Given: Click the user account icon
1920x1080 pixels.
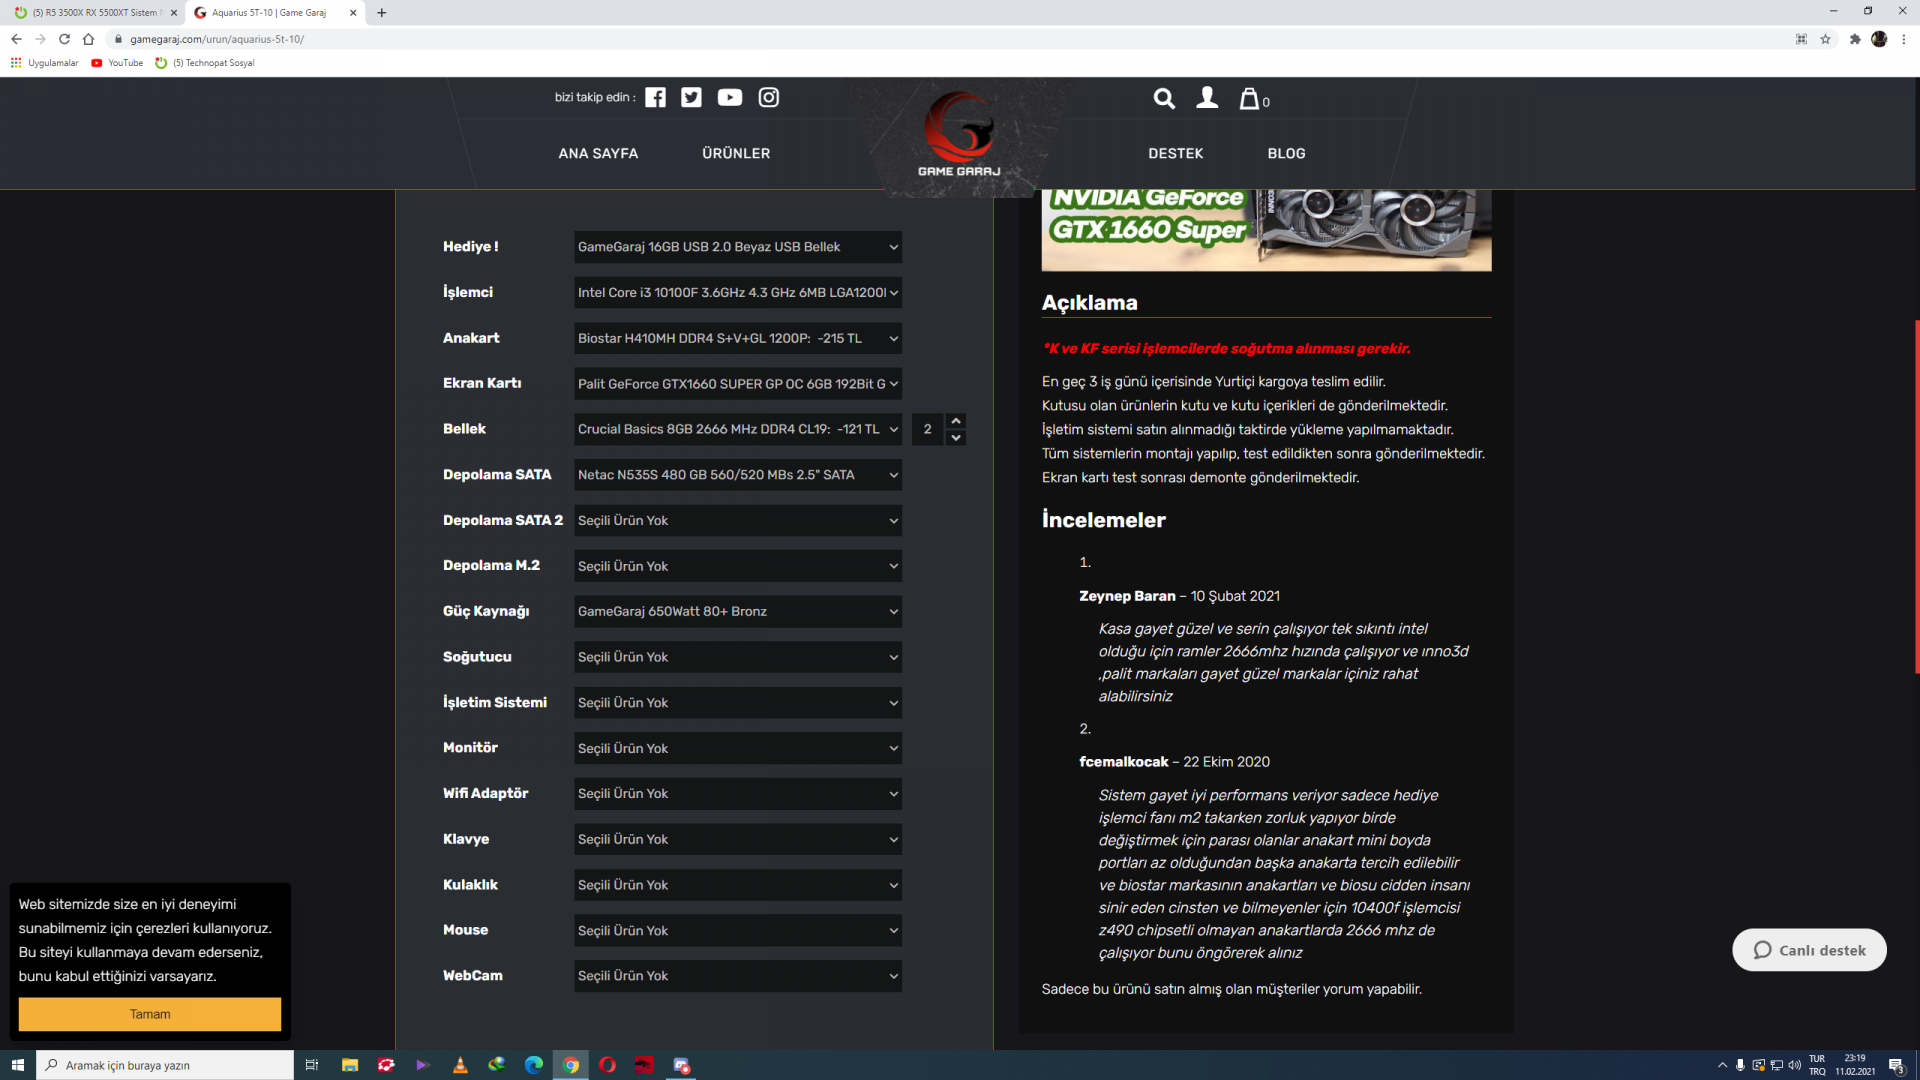Looking at the screenshot, I should coord(1207,98).
